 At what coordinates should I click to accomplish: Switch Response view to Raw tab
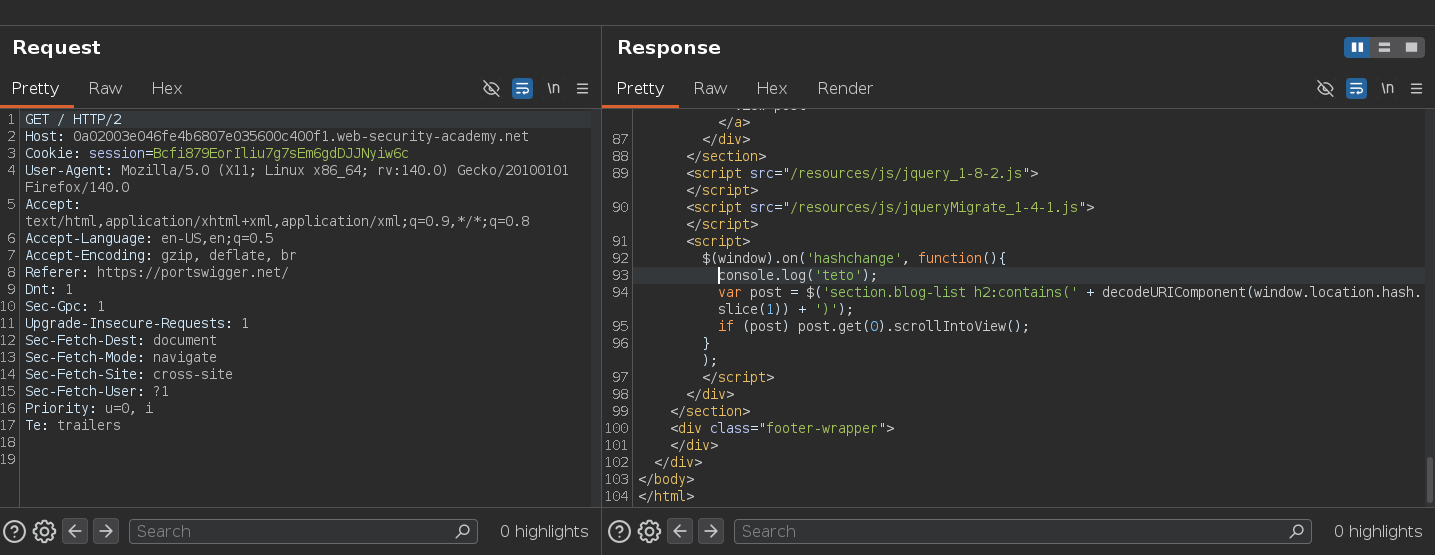pos(710,88)
